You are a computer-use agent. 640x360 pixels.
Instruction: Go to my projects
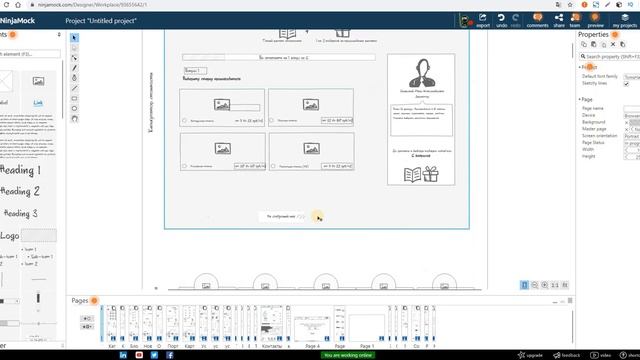click(x=624, y=20)
